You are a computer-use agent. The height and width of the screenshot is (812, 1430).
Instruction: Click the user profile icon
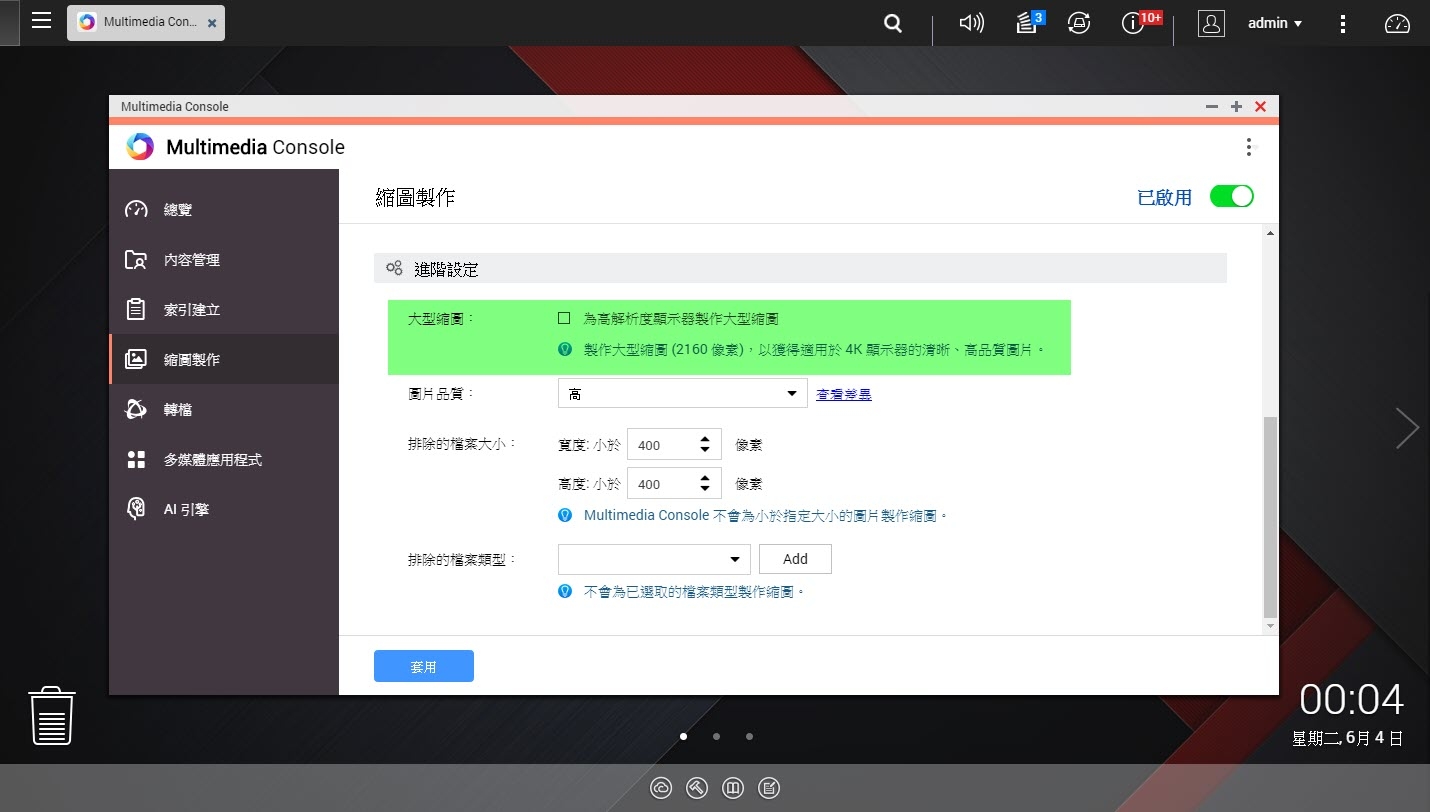pyautogui.click(x=1211, y=23)
